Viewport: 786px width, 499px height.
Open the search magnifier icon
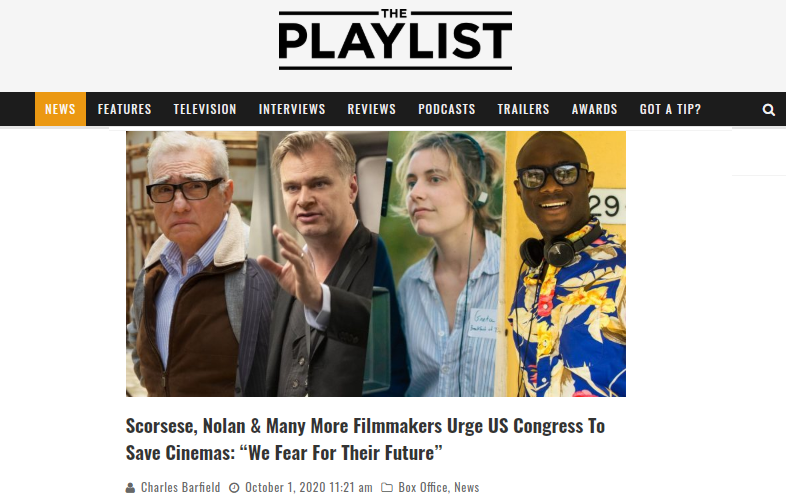click(x=768, y=109)
